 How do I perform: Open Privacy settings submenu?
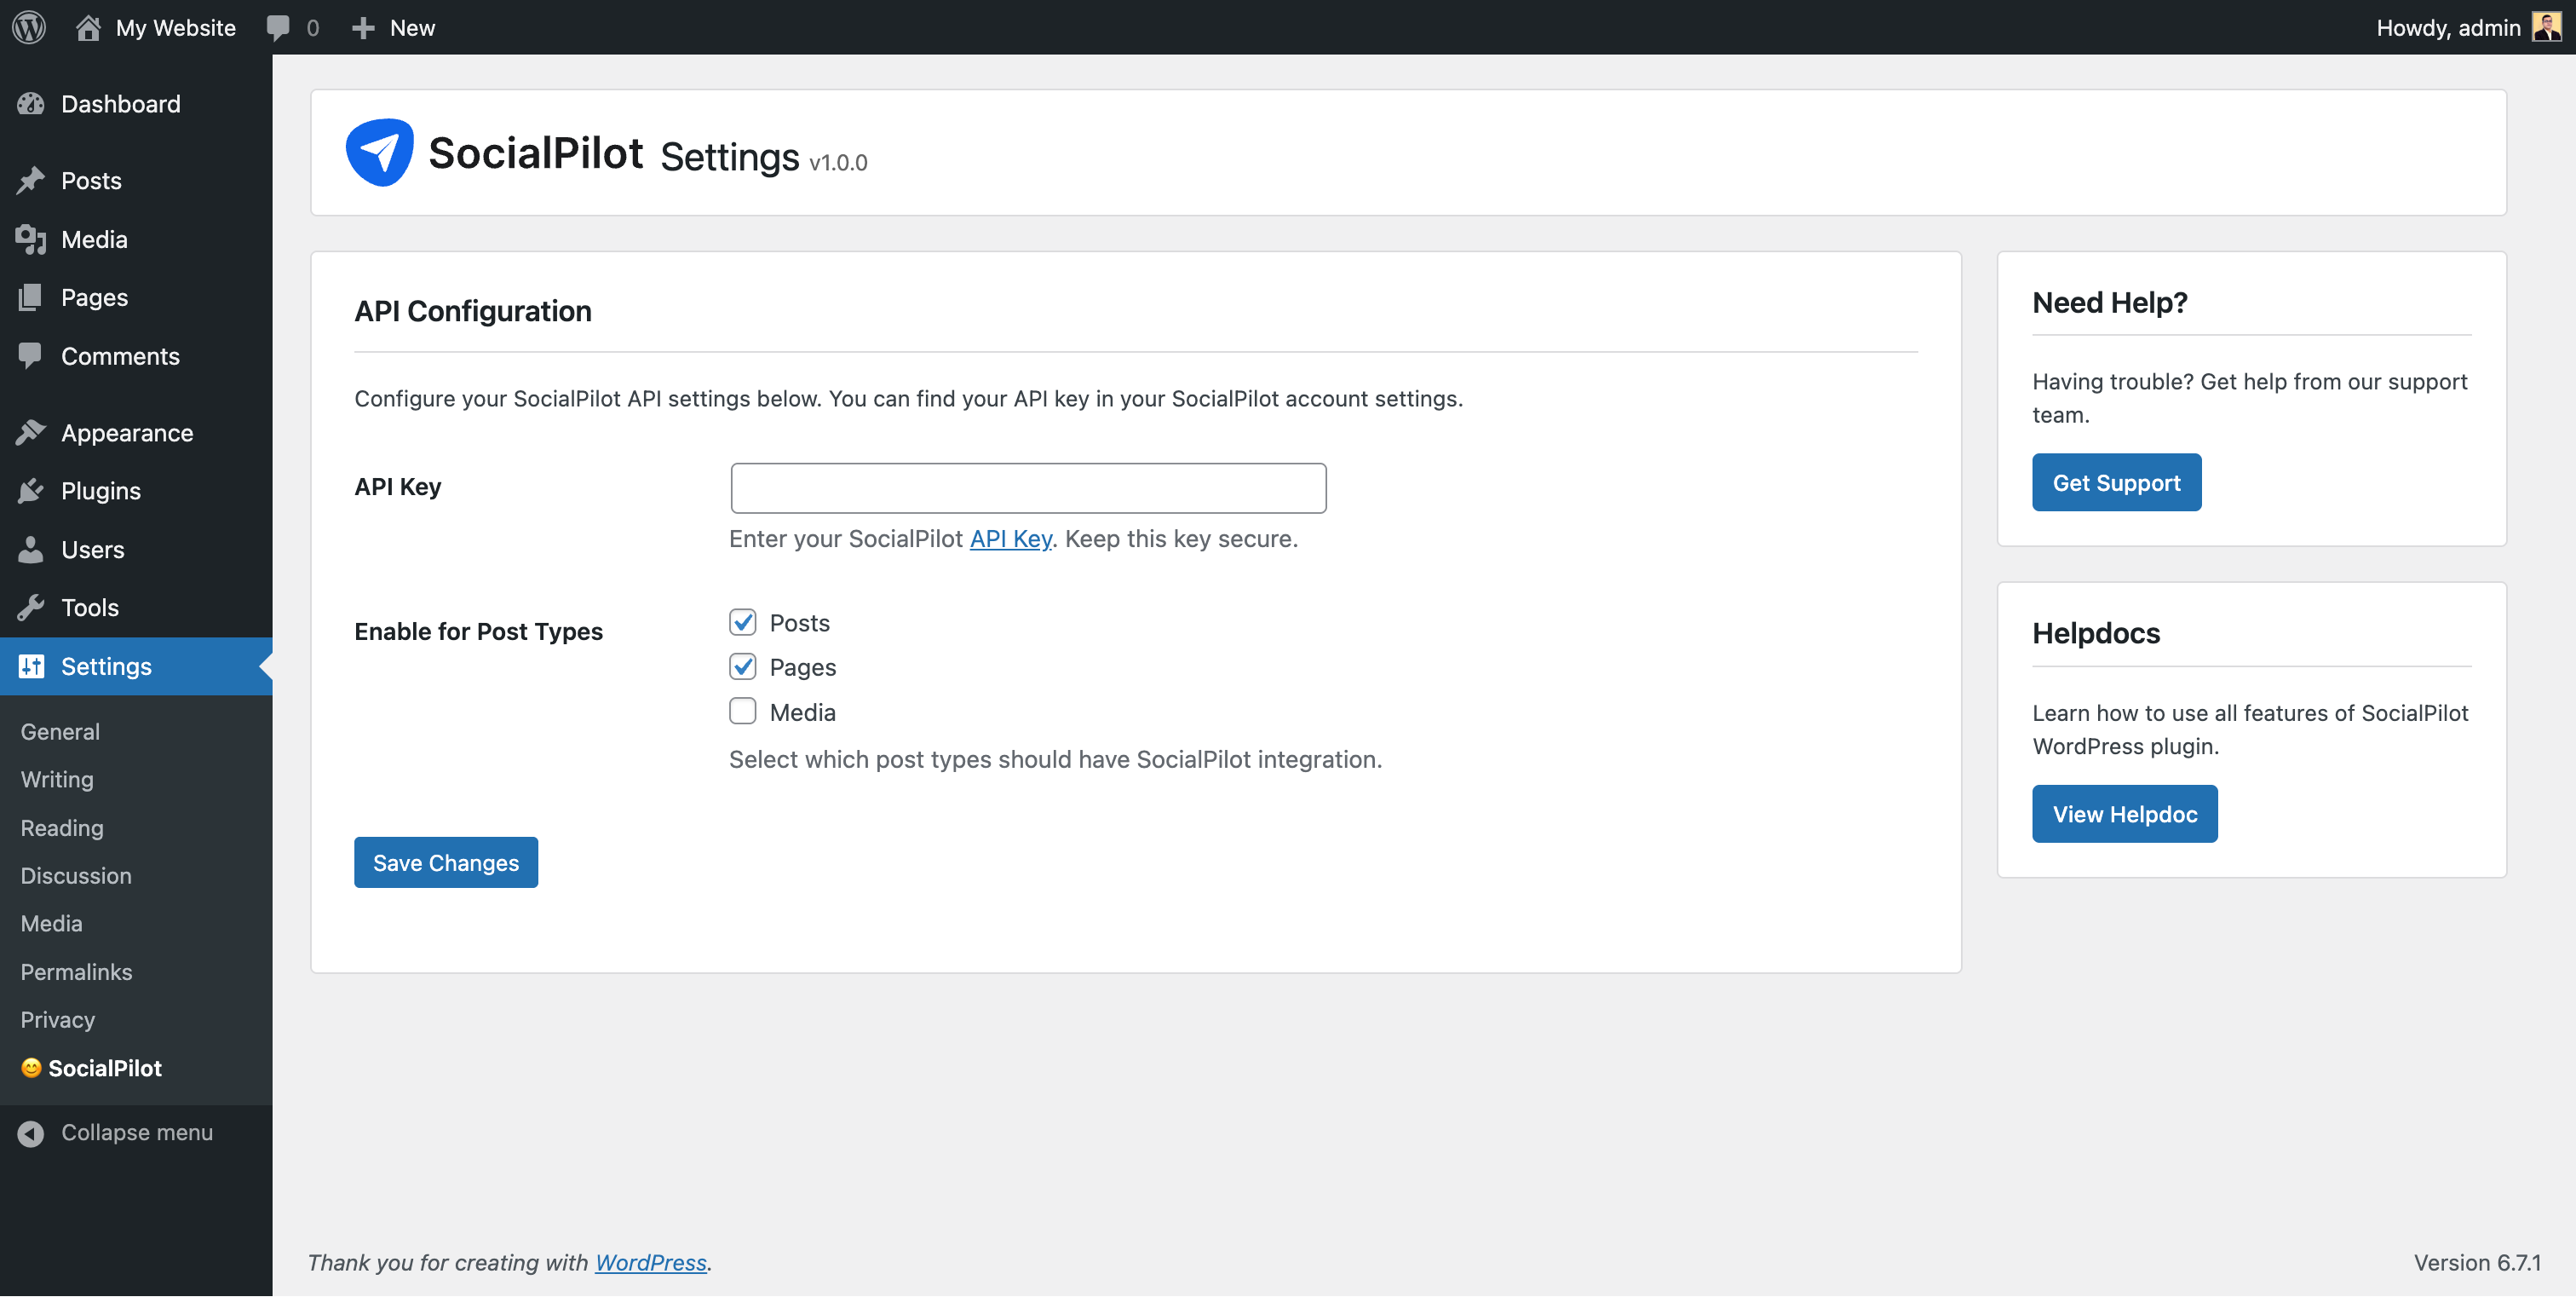[x=58, y=1019]
